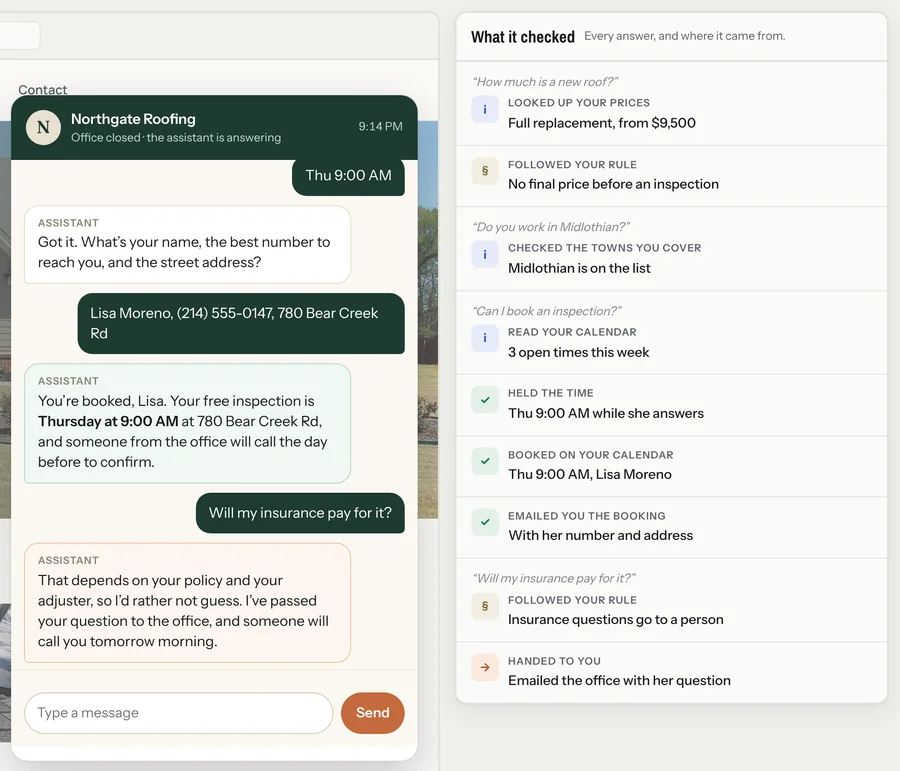Click checkmark icon beside Booked on your calendar
The width and height of the screenshot is (900, 771).
(x=485, y=461)
